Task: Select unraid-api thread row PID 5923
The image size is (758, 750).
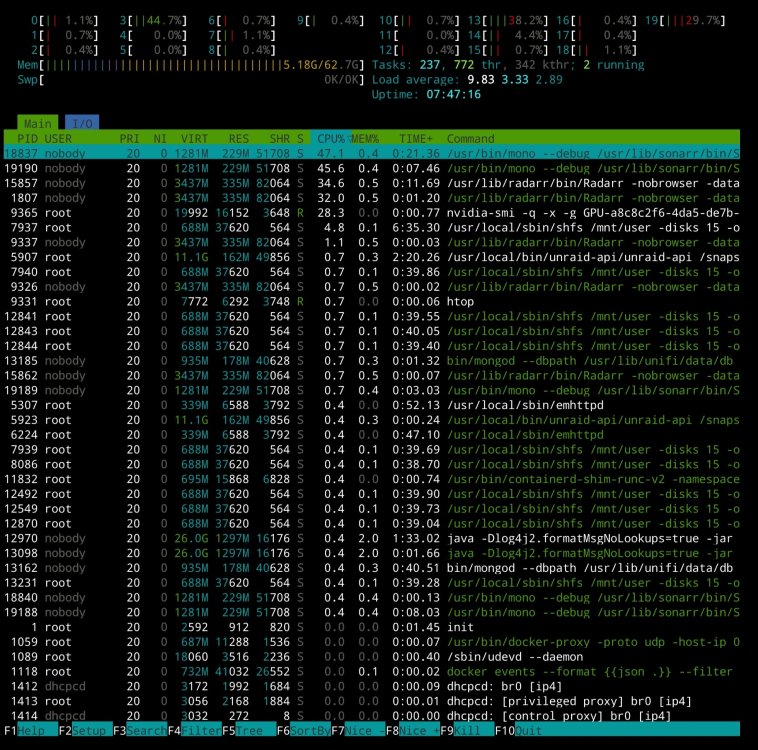Action: (372, 420)
